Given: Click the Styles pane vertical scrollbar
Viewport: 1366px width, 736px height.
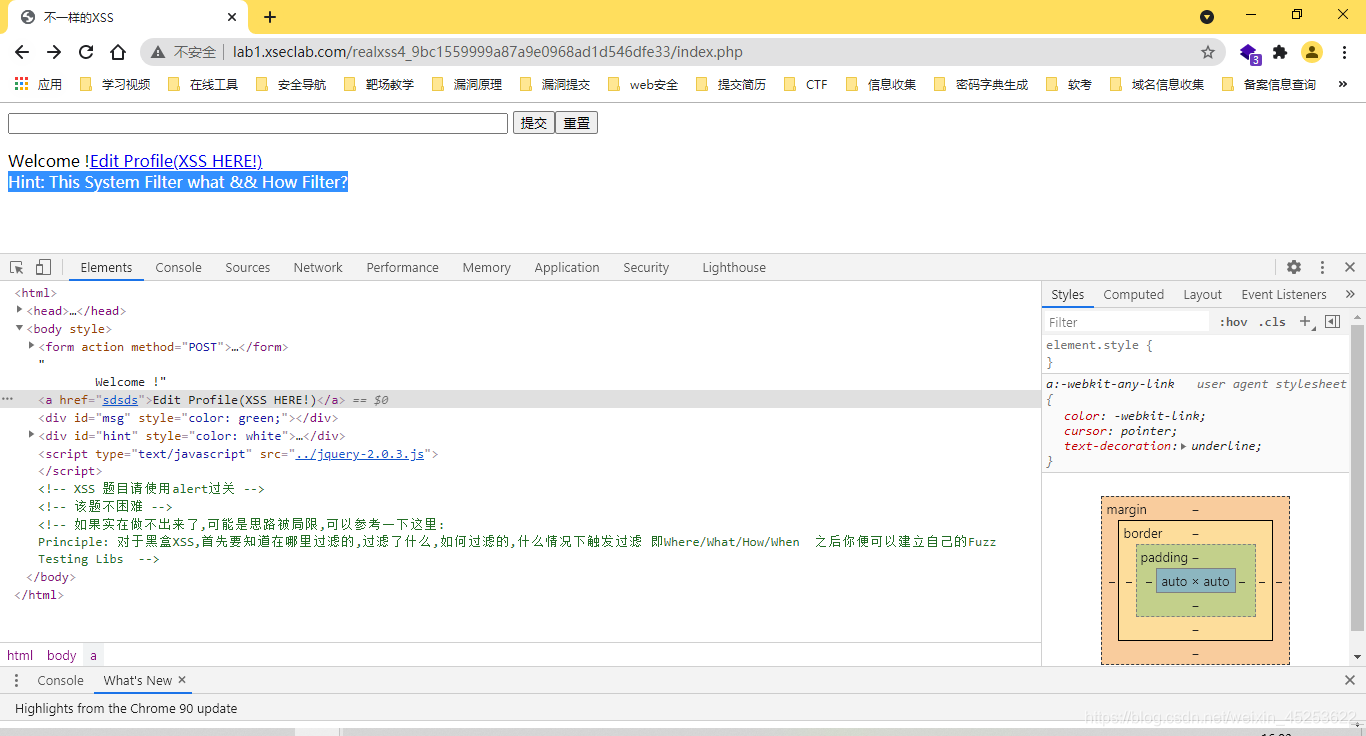Looking at the screenshot, I should (1357, 477).
